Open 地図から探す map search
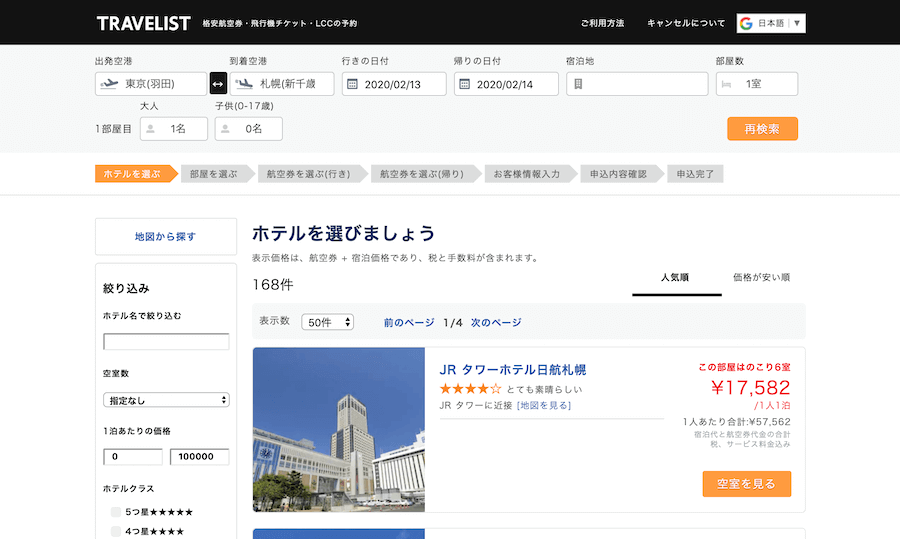900x539 pixels. (165, 236)
